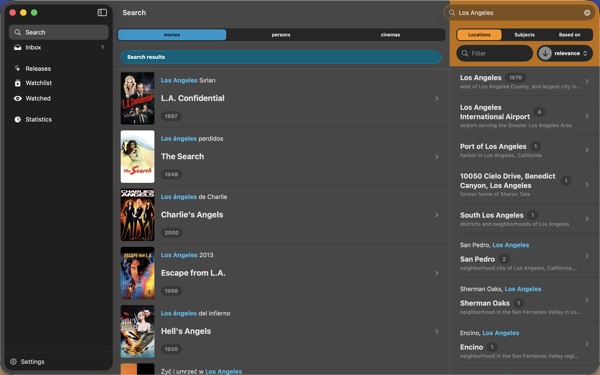Open L.A. Confidential poster thumbnail
Viewport: 600px width, 375px height.
click(137, 98)
